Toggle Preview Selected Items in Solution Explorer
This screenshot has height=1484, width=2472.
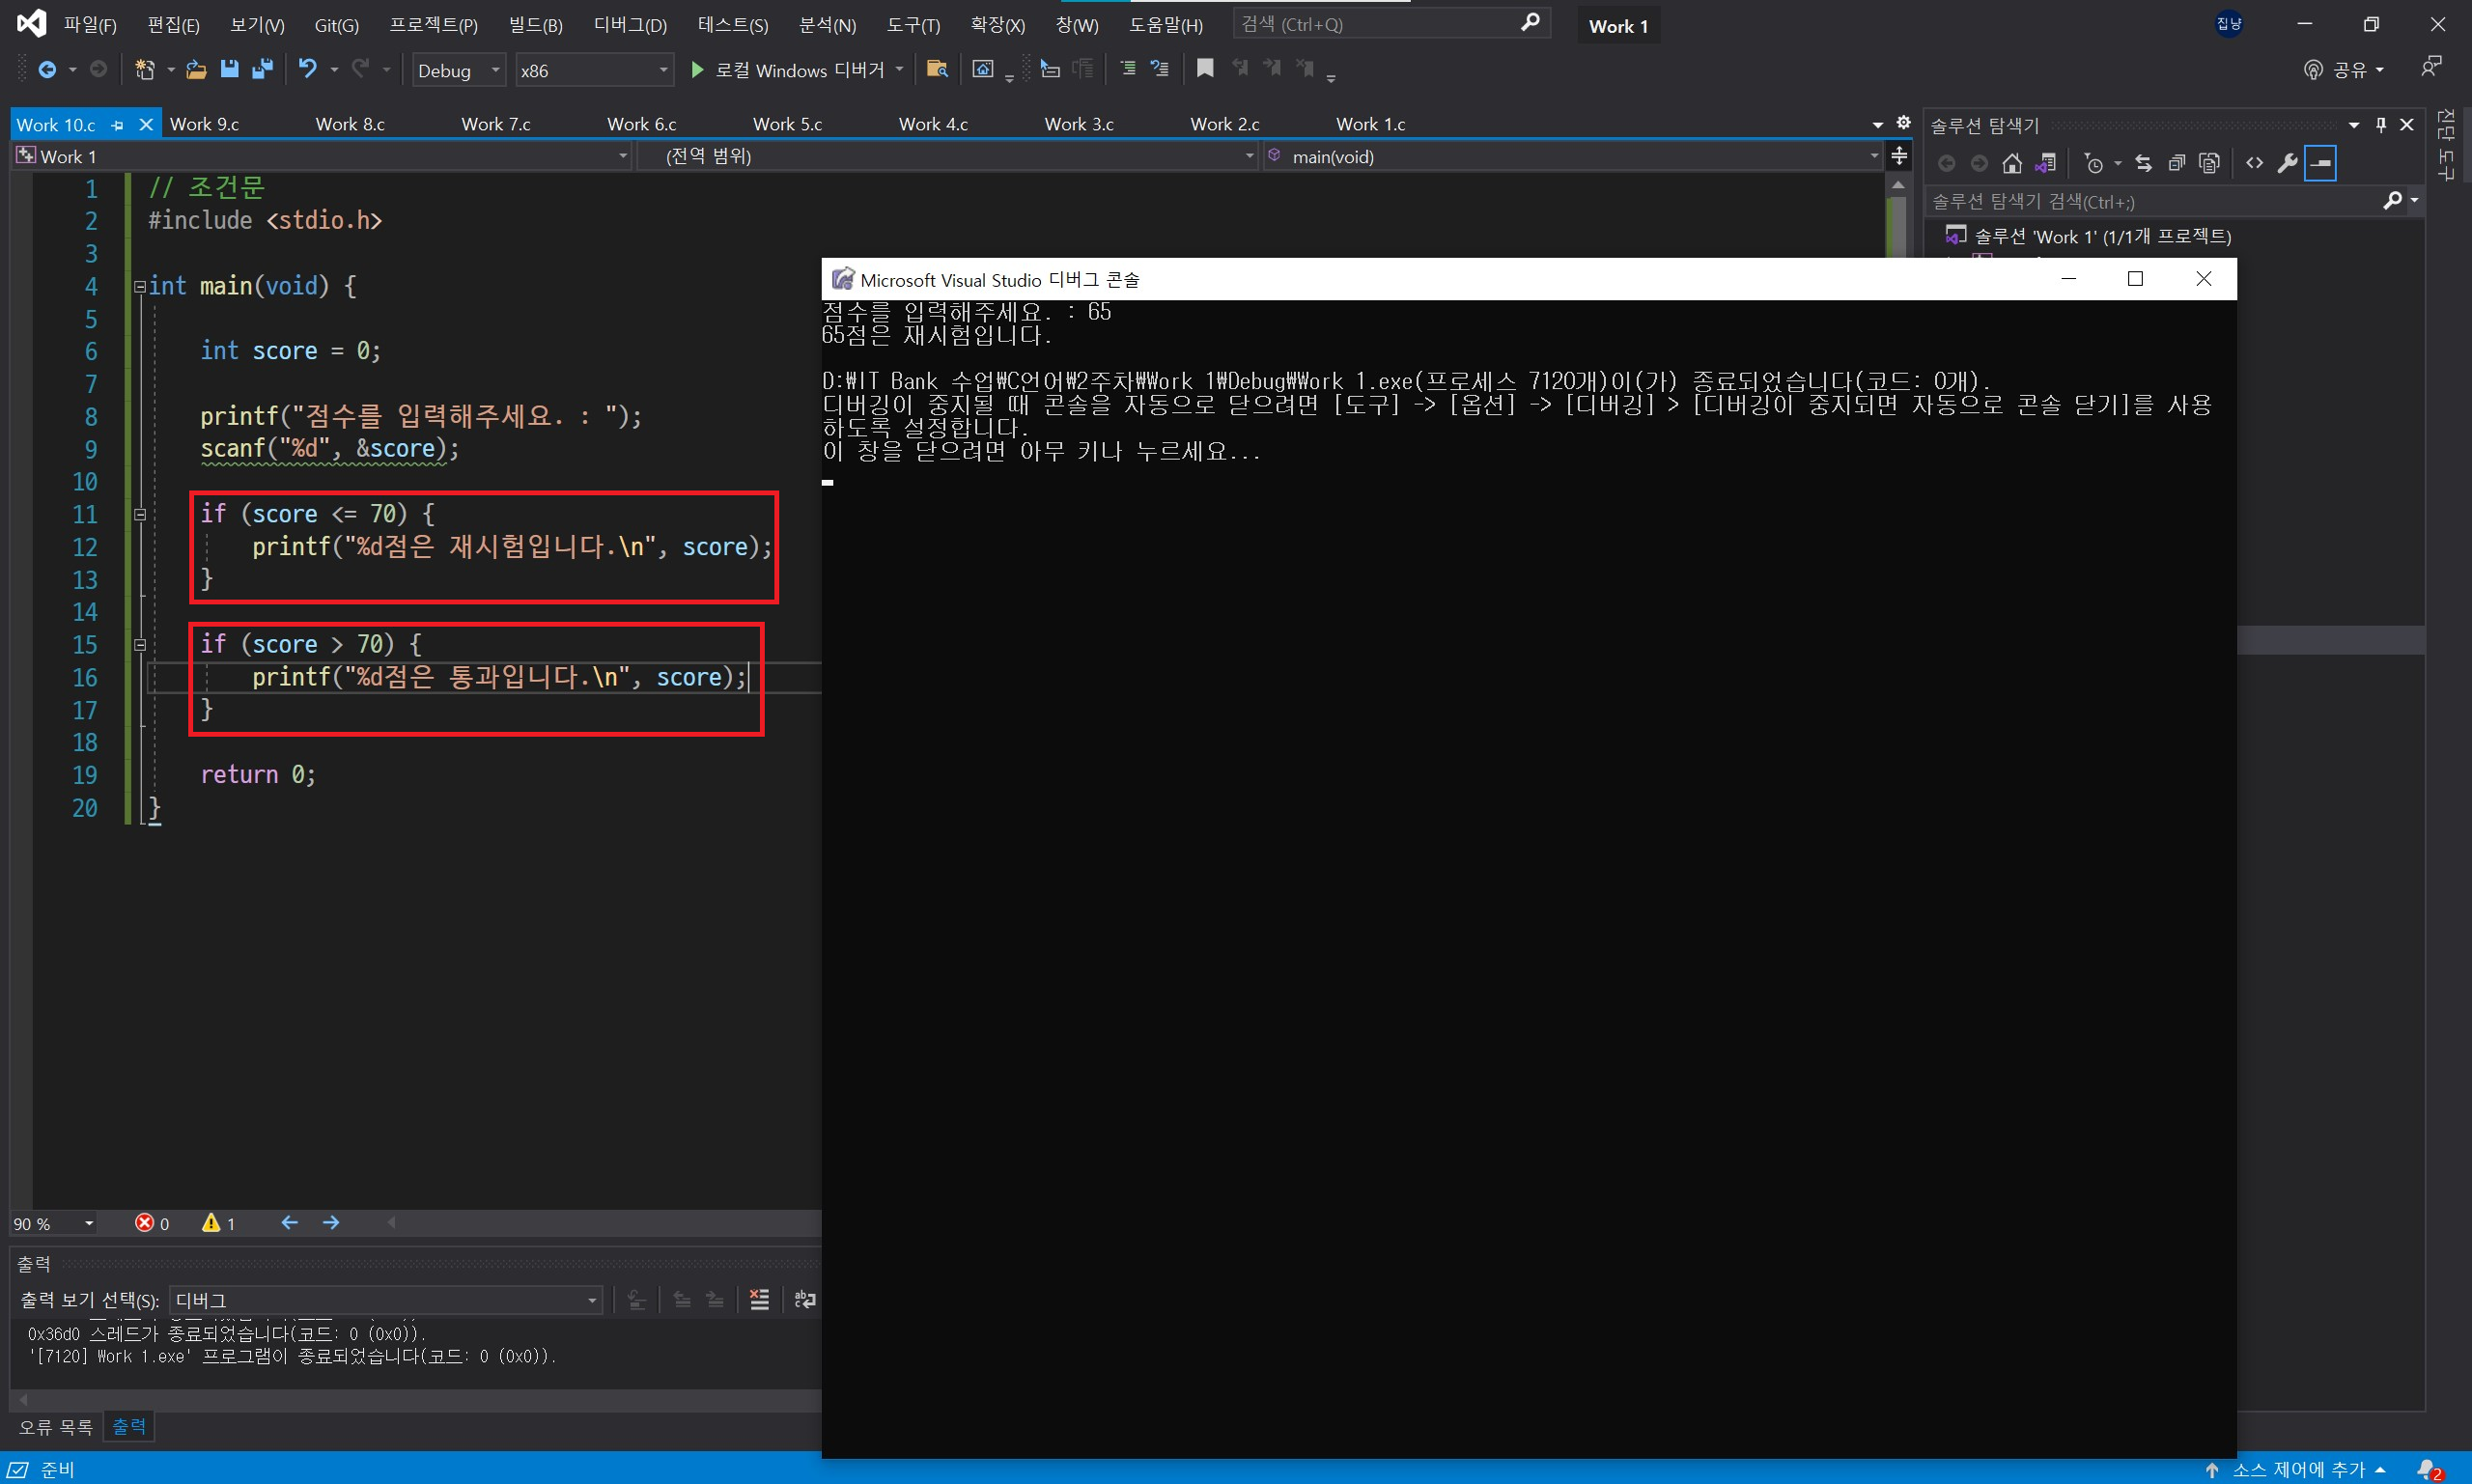pos(2320,163)
